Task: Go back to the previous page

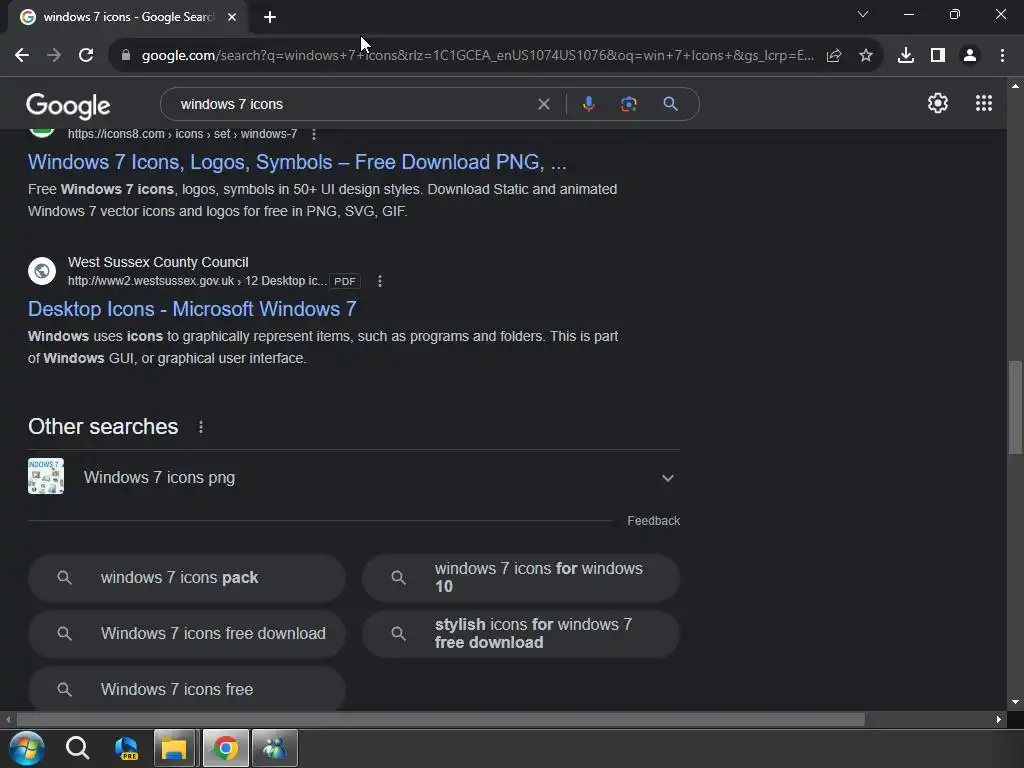Action: pyautogui.click(x=22, y=56)
